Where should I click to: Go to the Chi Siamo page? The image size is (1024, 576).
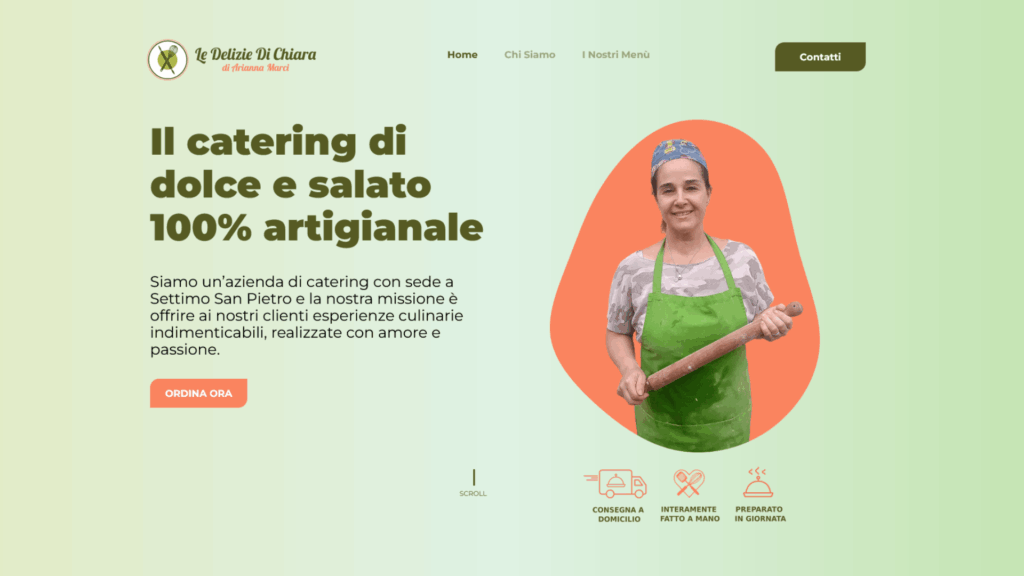(x=530, y=55)
